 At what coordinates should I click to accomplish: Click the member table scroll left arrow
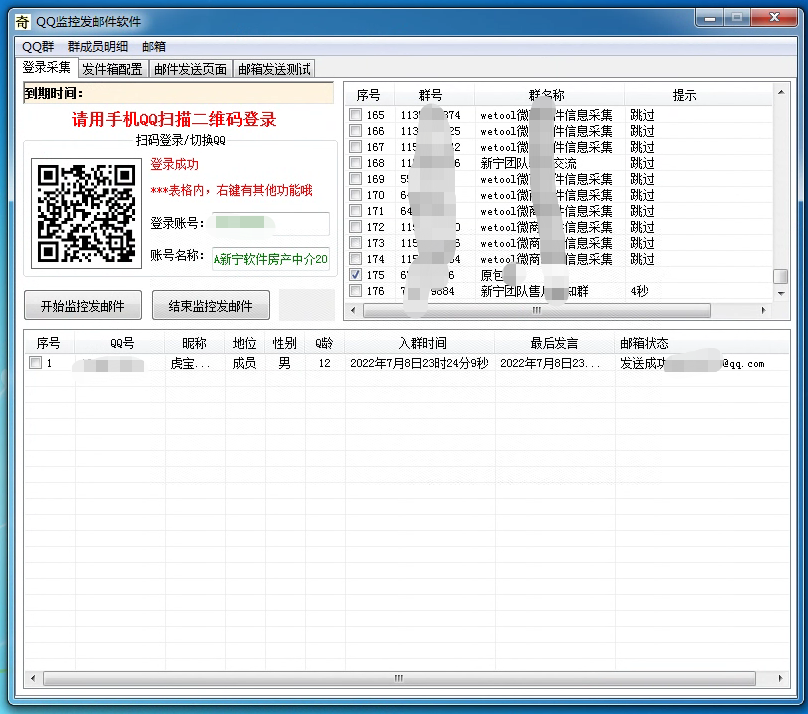pos(33,678)
